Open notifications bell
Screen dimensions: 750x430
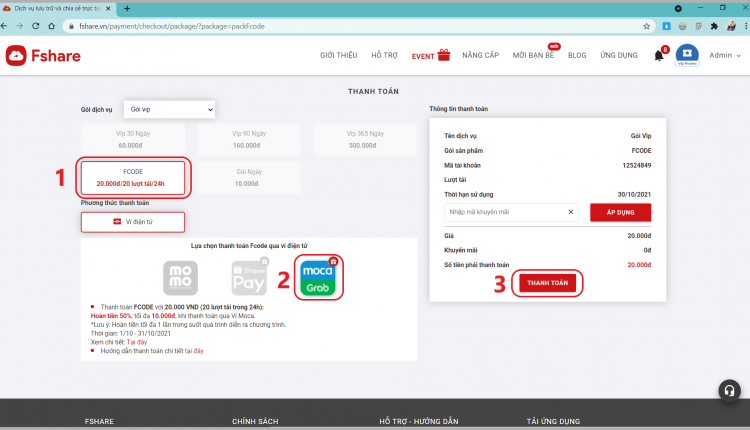659,55
